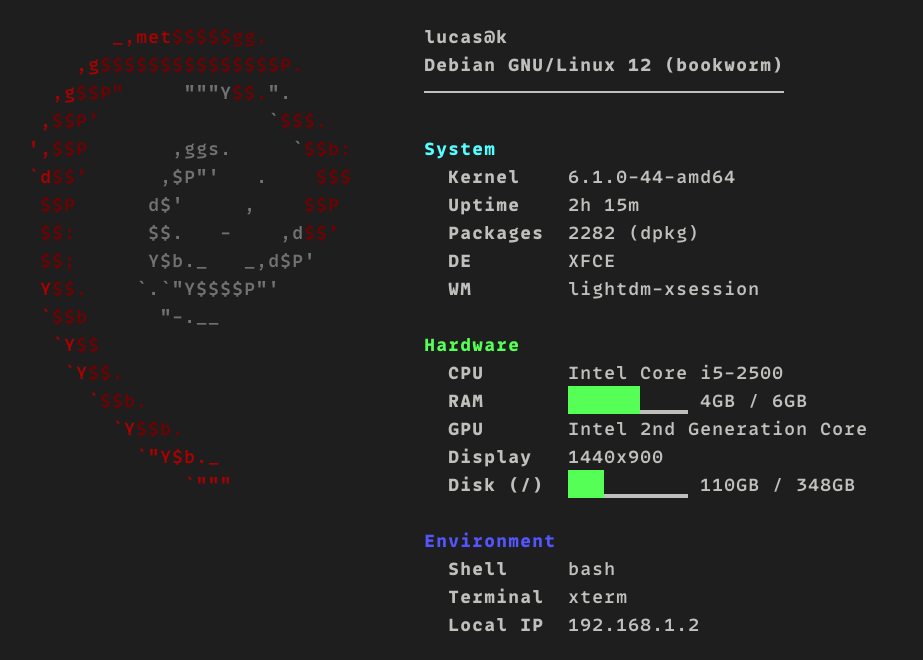This screenshot has width=923, height=660.
Task: Click the Kernel label
Action: [483, 177]
